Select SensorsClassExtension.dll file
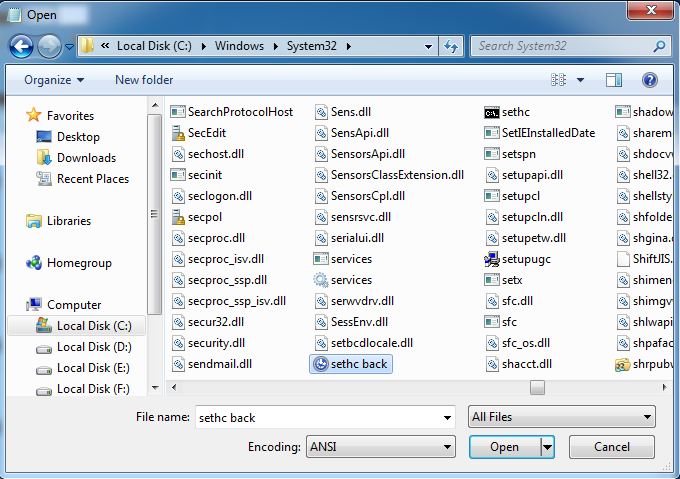 [389, 175]
